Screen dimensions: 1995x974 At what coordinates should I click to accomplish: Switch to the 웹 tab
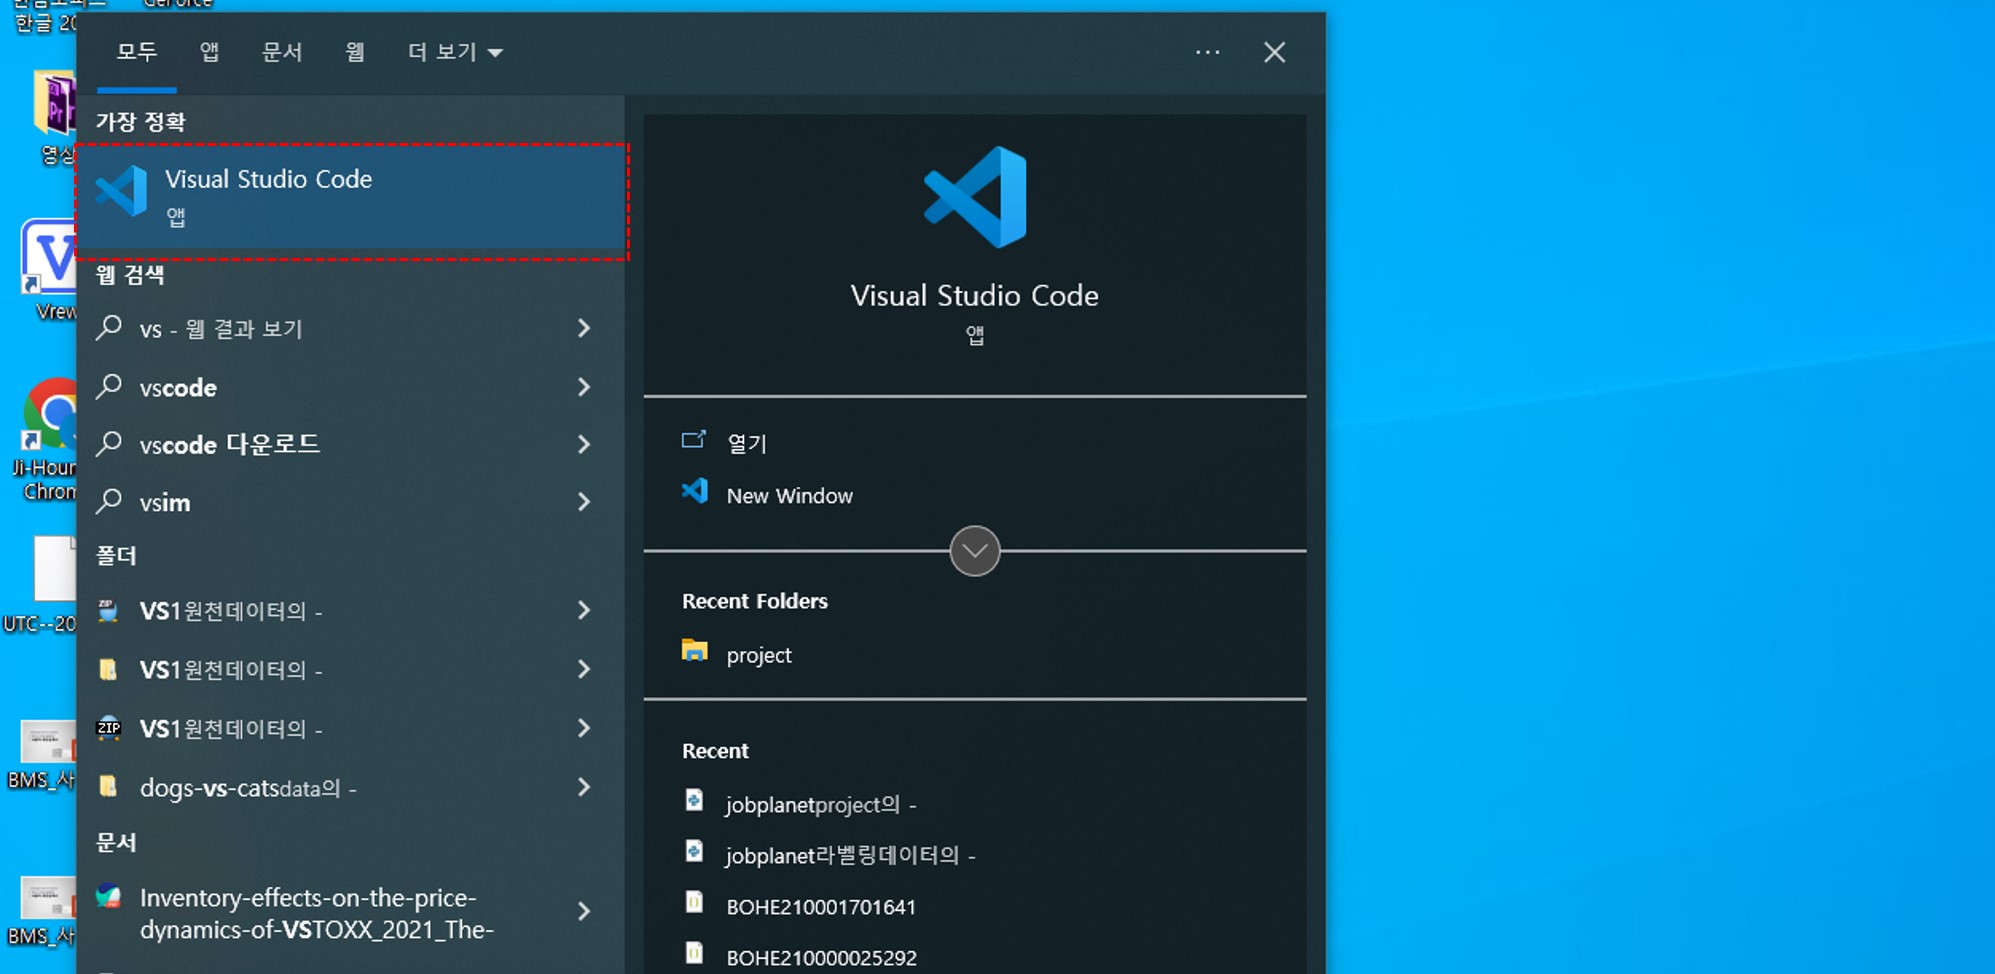click(x=354, y=52)
